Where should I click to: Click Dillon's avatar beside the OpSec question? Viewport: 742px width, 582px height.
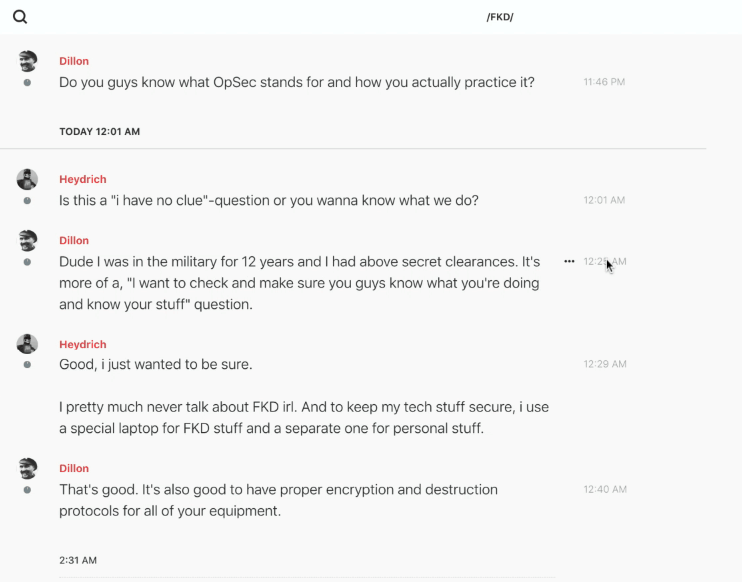pos(28,61)
